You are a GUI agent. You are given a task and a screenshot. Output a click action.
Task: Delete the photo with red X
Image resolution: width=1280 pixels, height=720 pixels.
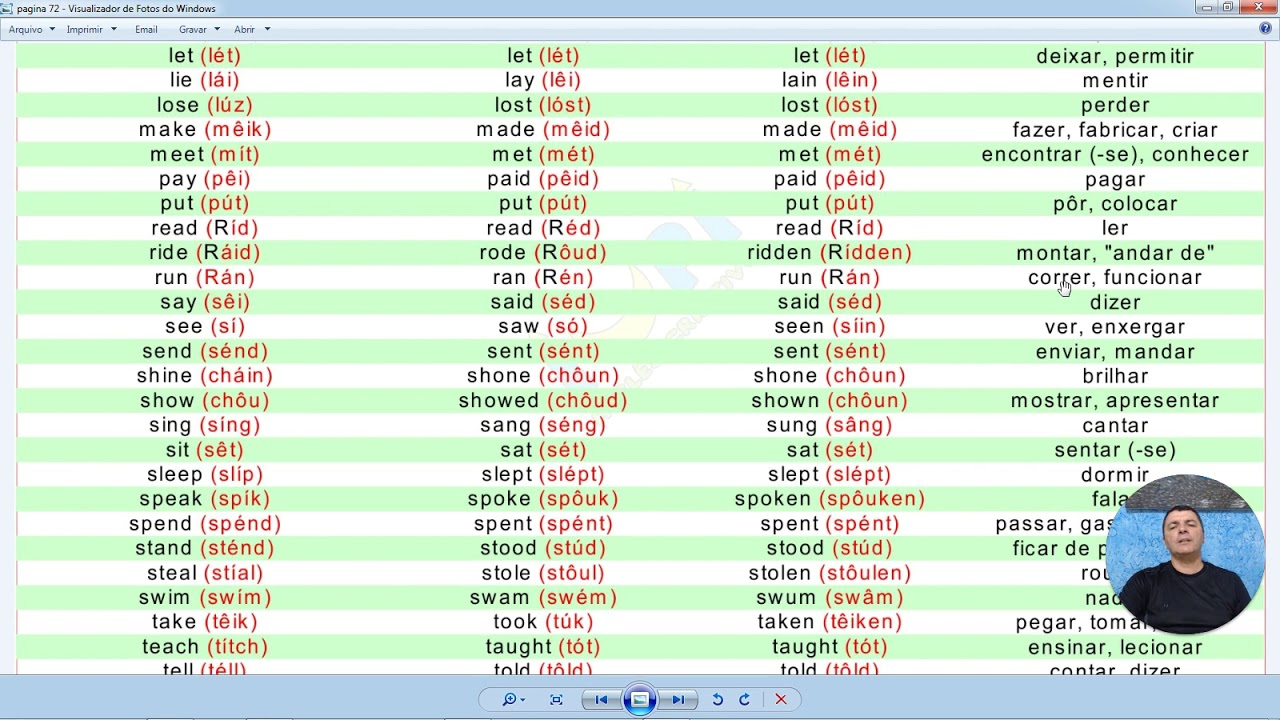(781, 700)
